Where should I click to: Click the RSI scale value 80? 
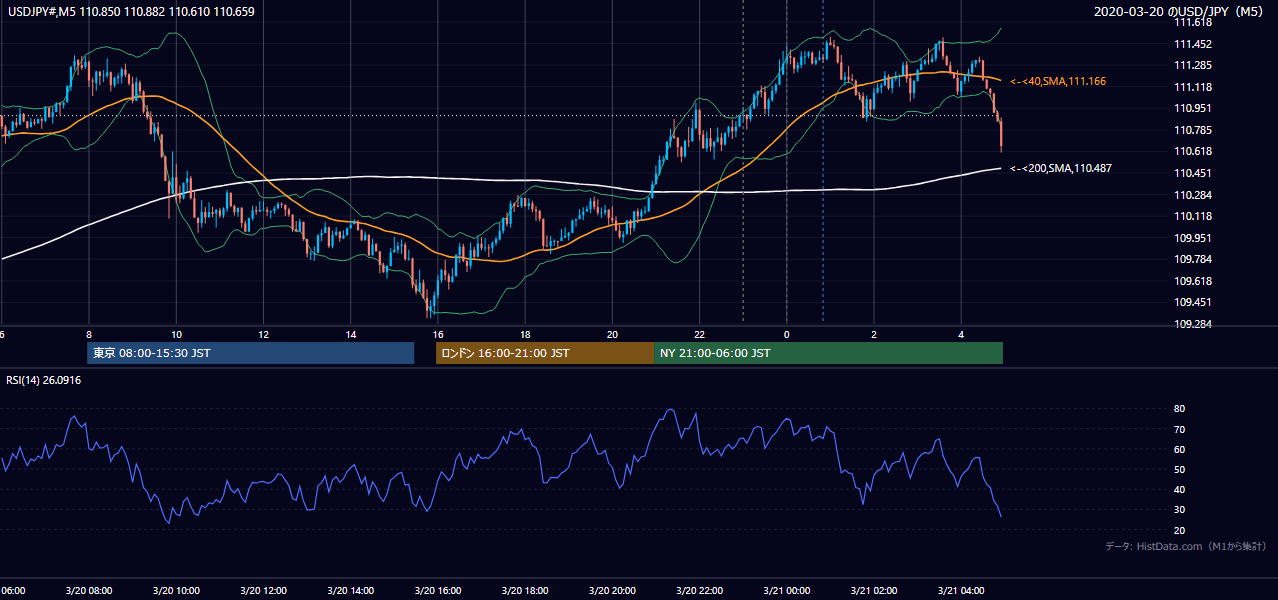click(1179, 409)
